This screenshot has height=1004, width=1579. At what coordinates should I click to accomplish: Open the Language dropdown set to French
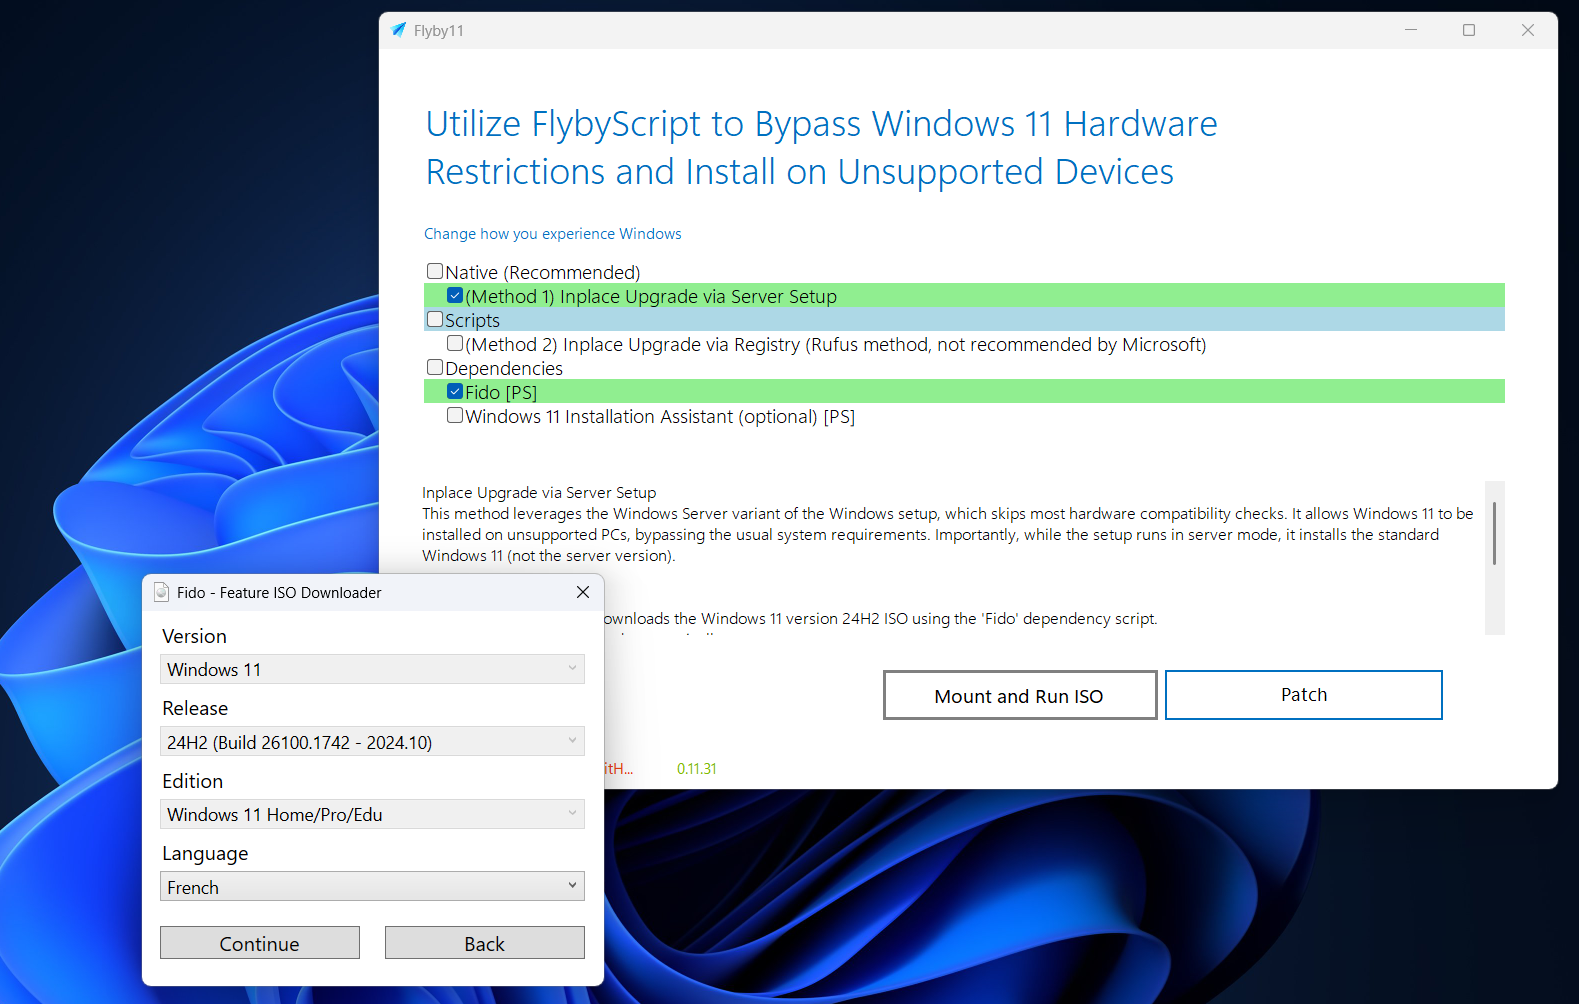[x=372, y=887]
